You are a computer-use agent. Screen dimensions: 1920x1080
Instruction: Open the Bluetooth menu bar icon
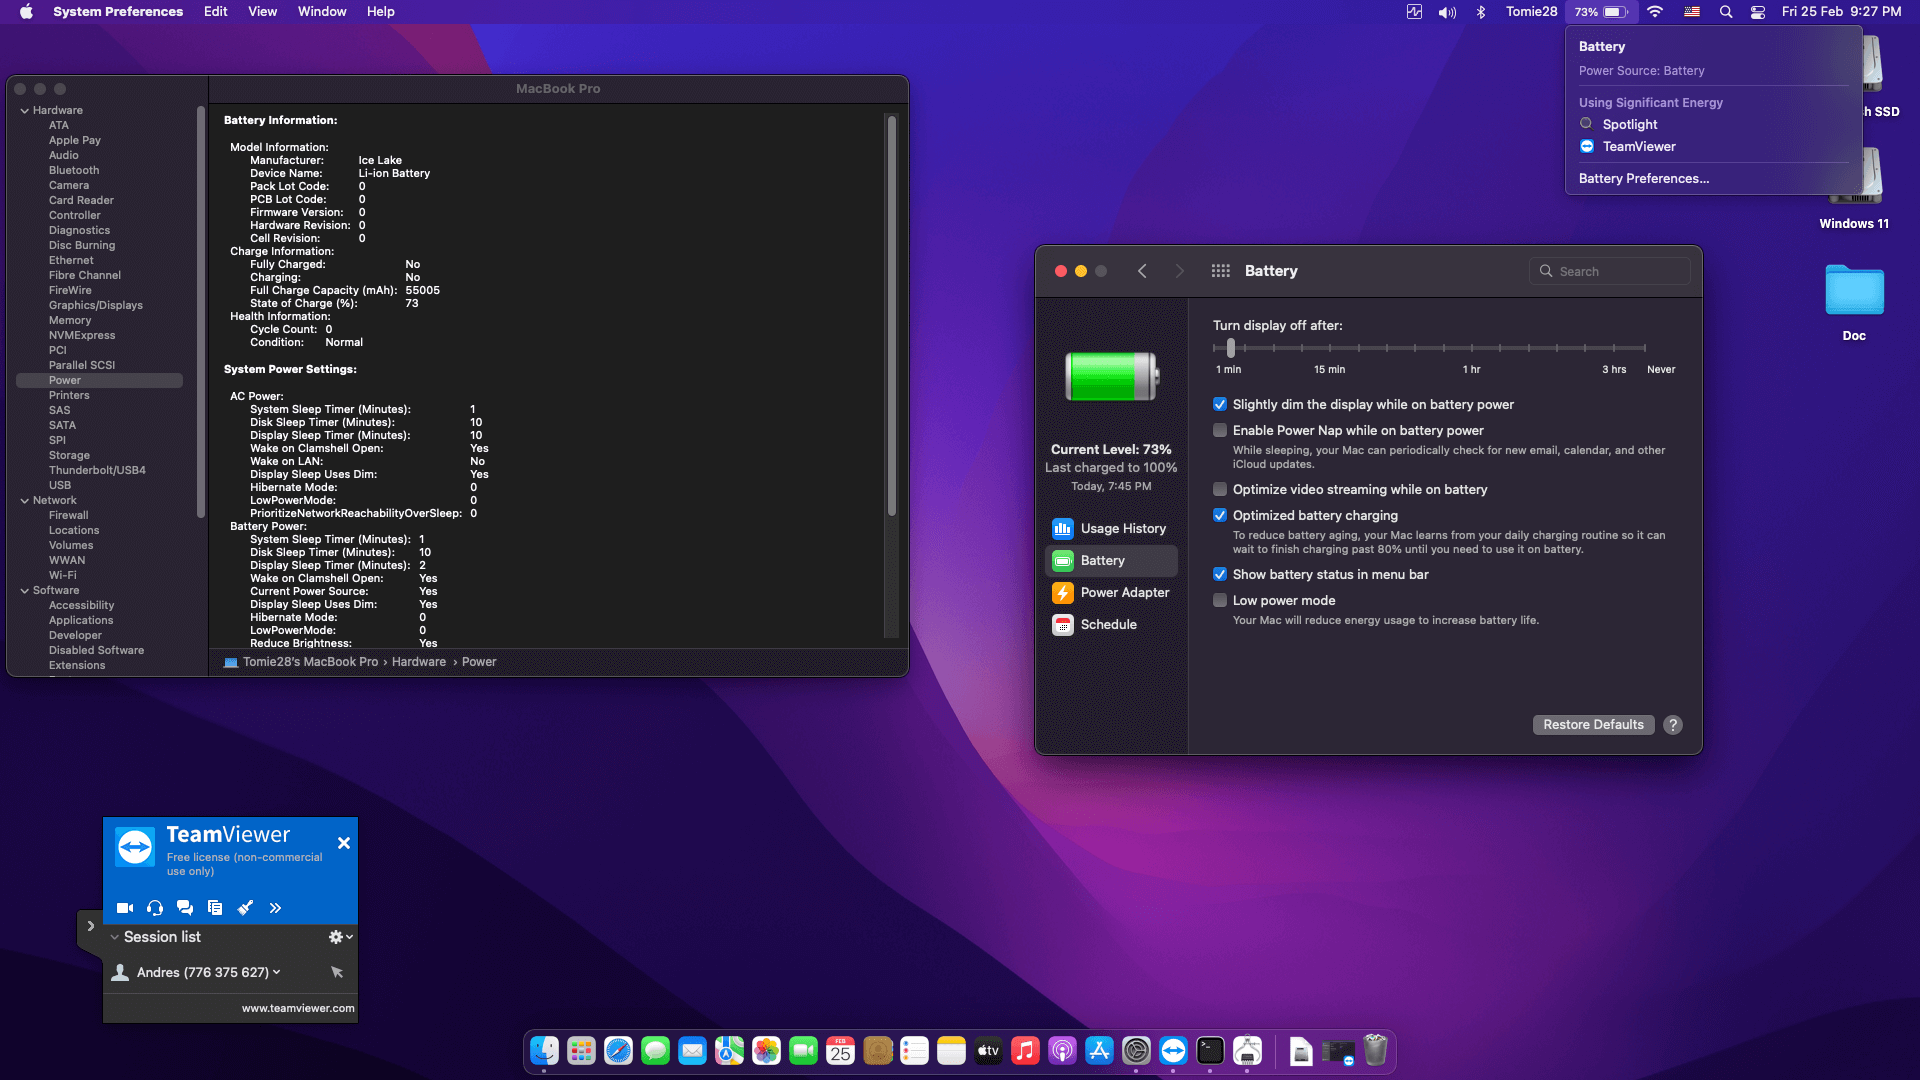coord(1481,12)
